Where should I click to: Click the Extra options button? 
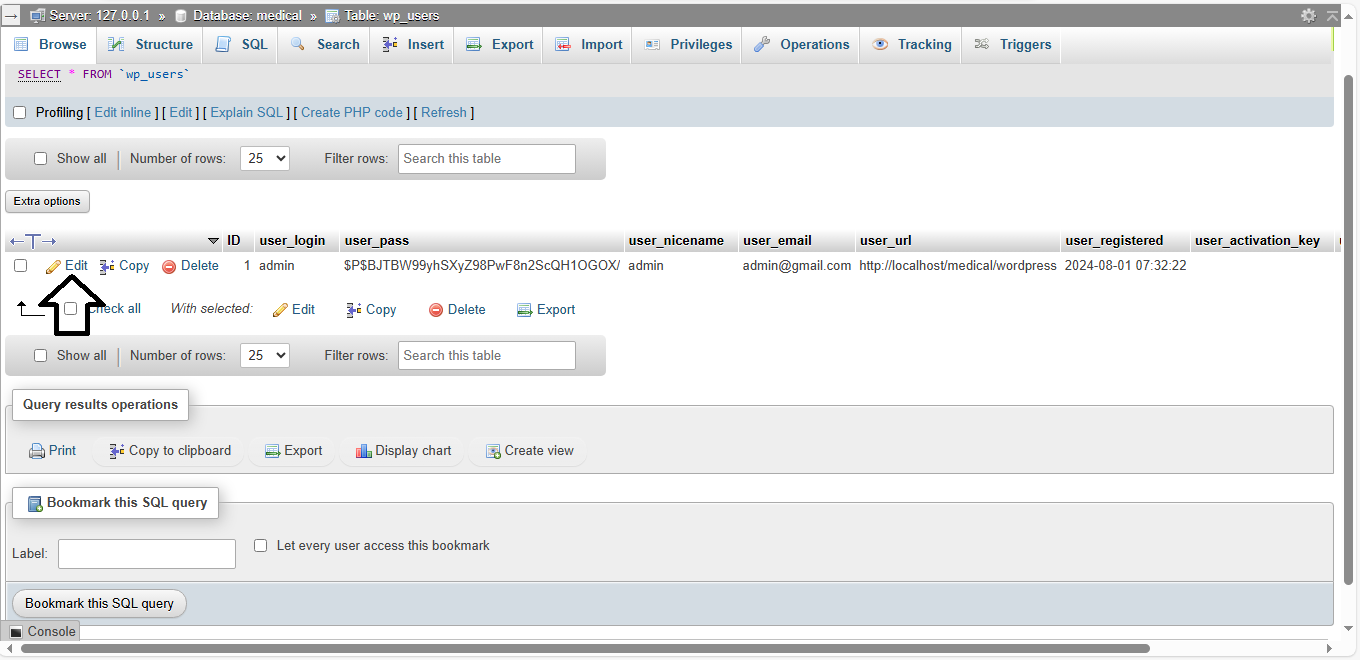point(47,201)
